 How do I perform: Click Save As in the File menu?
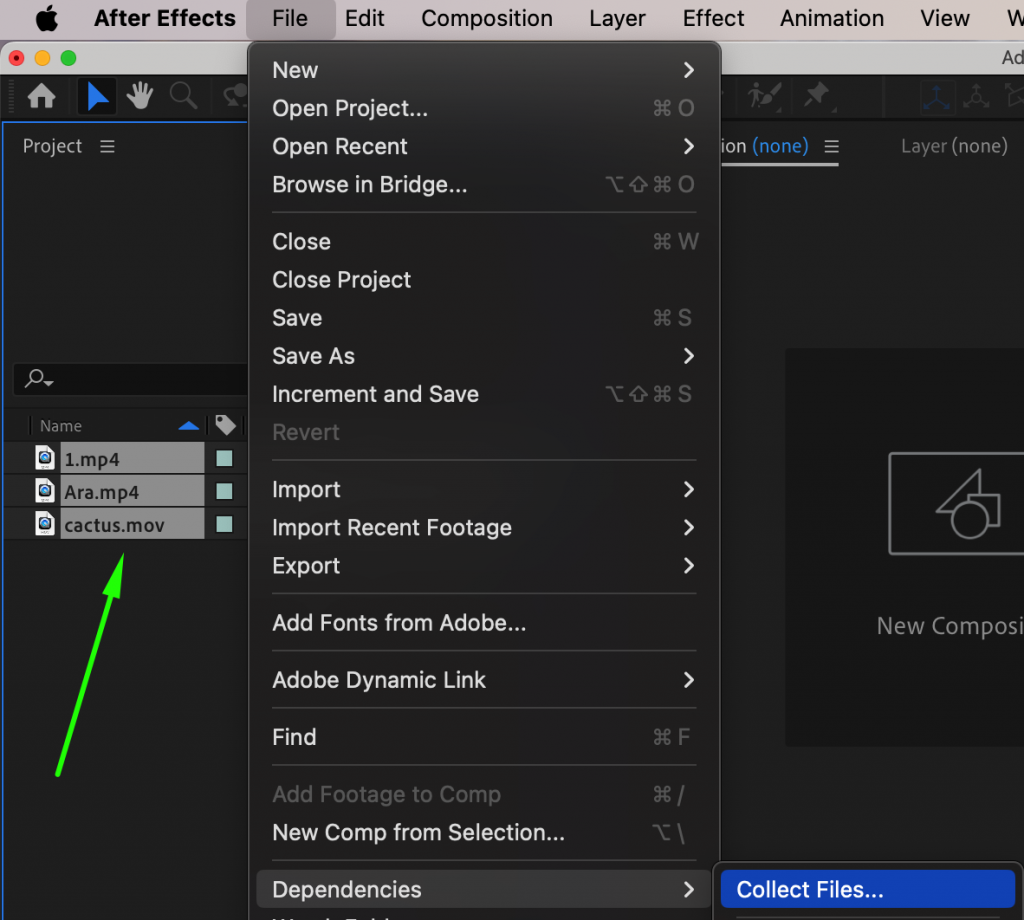coord(313,356)
